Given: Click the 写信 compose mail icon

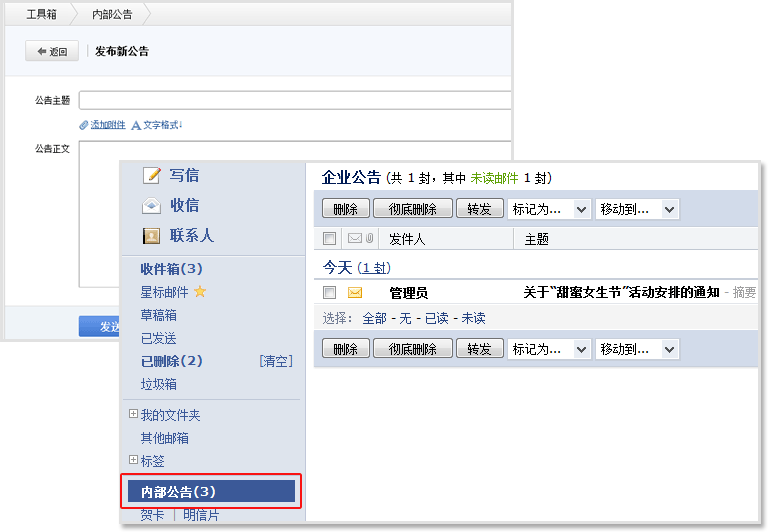Looking at the screenshot, I should point(152,175).
